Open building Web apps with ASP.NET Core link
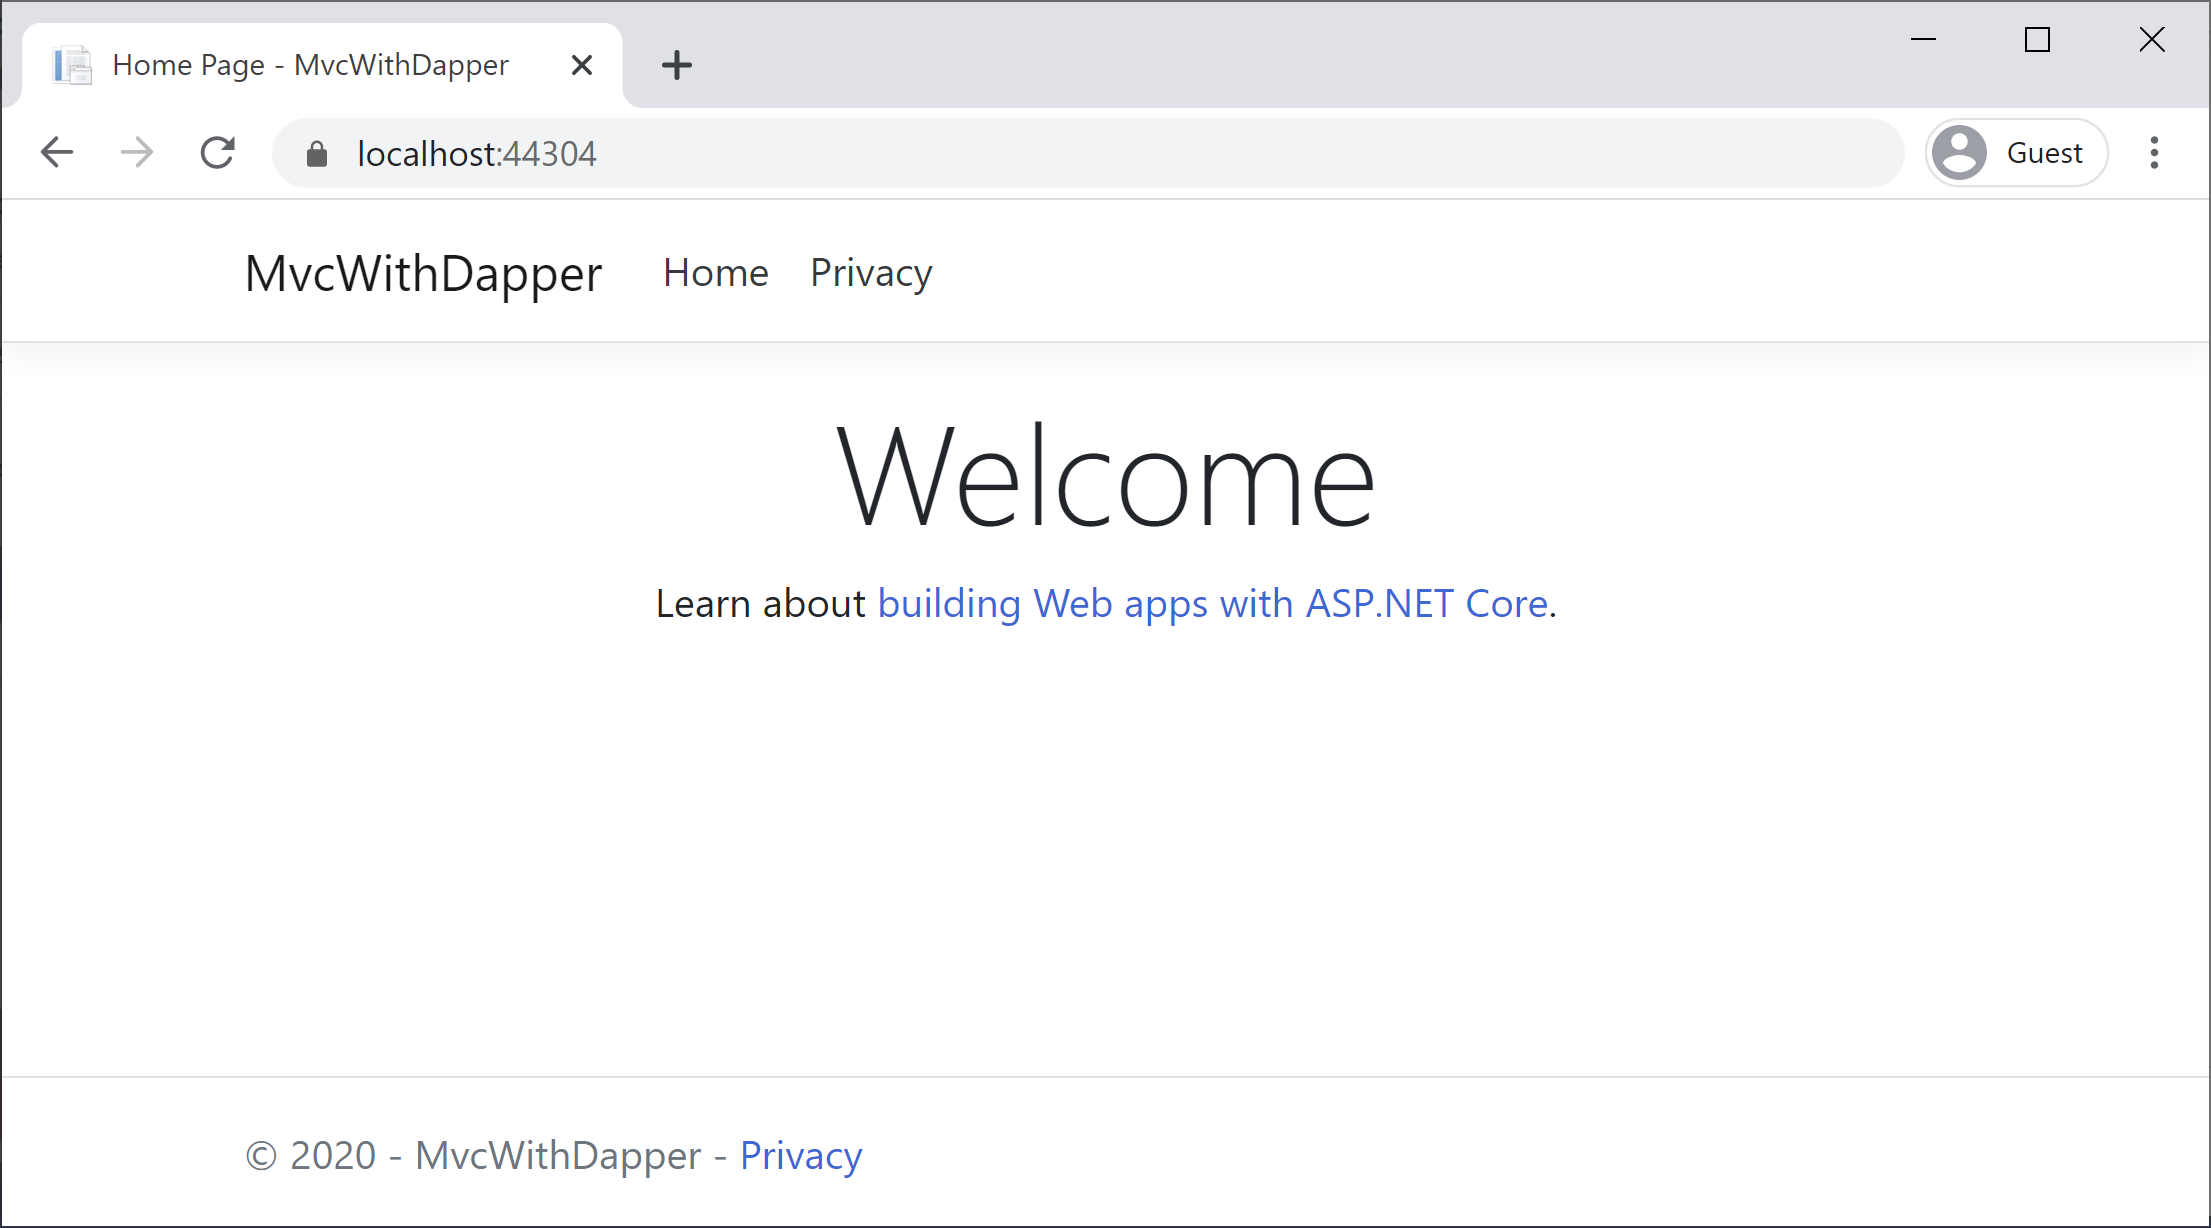 pyautogui.click(x=1212, y=604)
